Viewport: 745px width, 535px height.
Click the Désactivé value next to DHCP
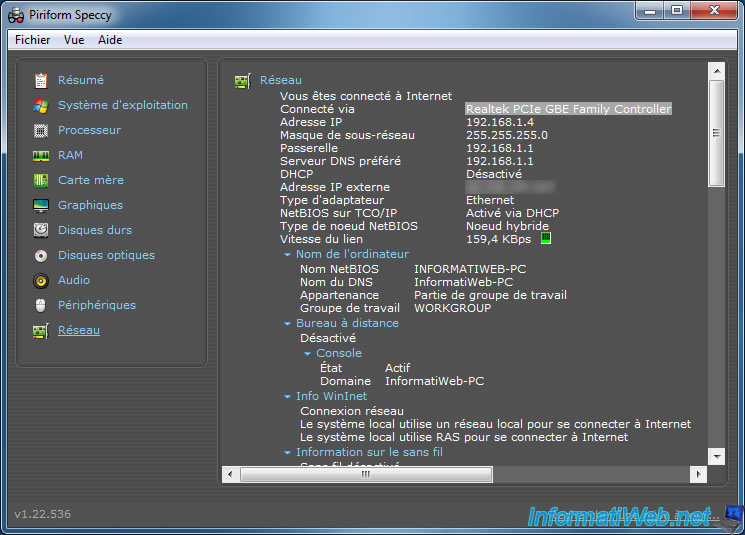coord(494,174)
